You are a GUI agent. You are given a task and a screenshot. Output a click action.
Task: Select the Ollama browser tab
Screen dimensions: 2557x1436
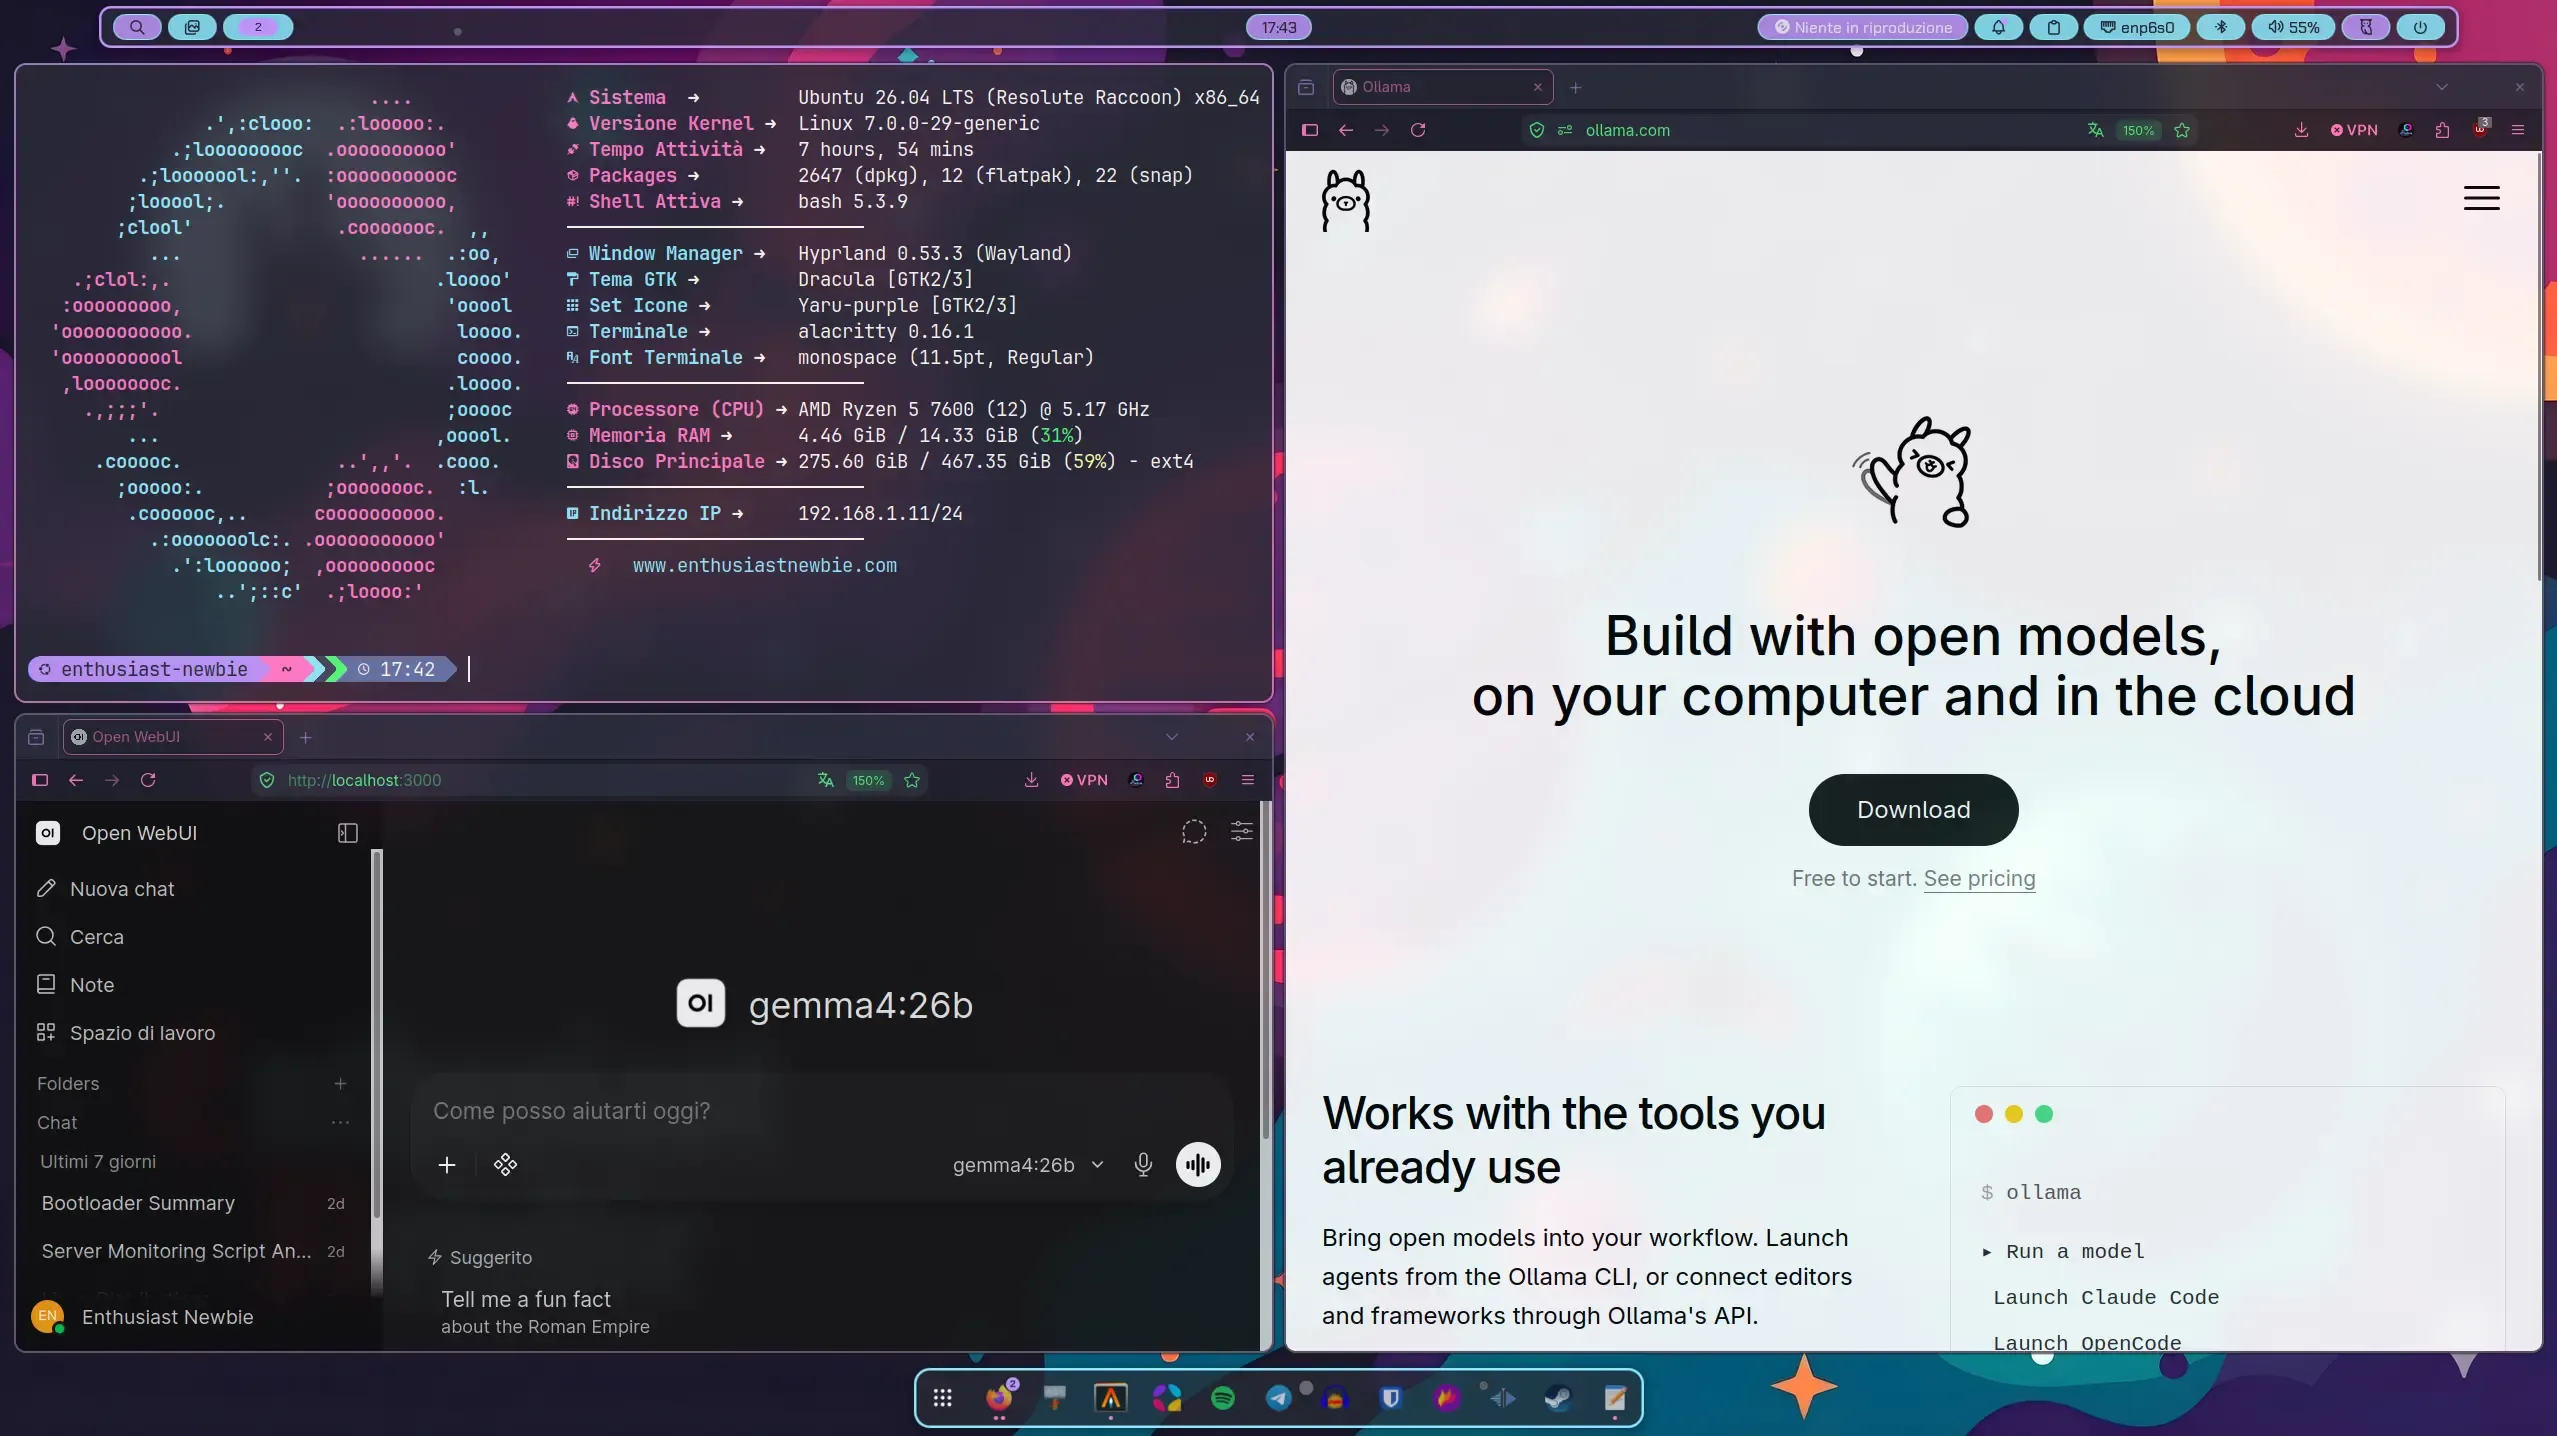(1442, 87)
